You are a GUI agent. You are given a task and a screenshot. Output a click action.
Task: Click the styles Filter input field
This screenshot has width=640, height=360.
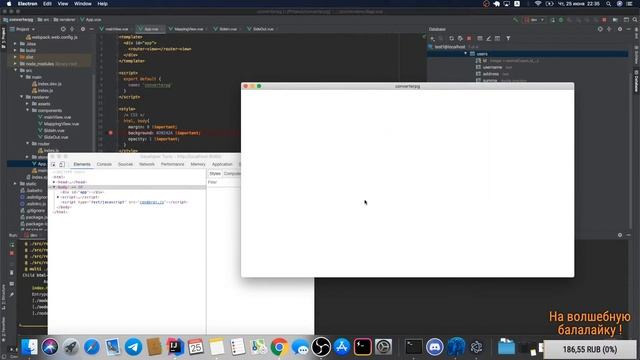(x=224, y=182)
